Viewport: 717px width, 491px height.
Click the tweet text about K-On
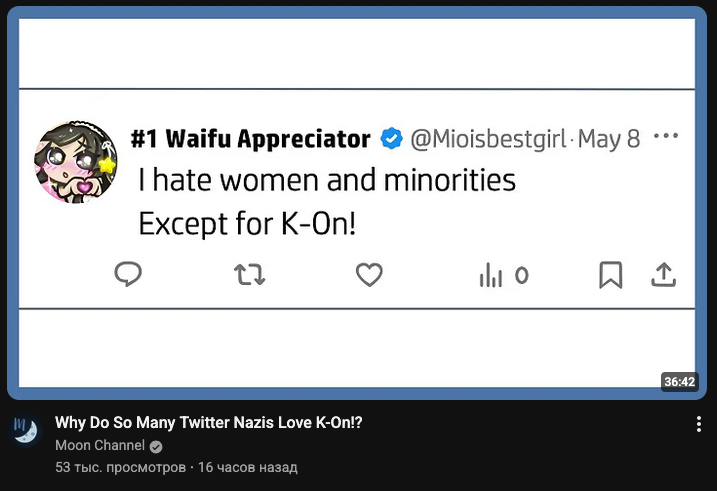[x=327, y=201]
